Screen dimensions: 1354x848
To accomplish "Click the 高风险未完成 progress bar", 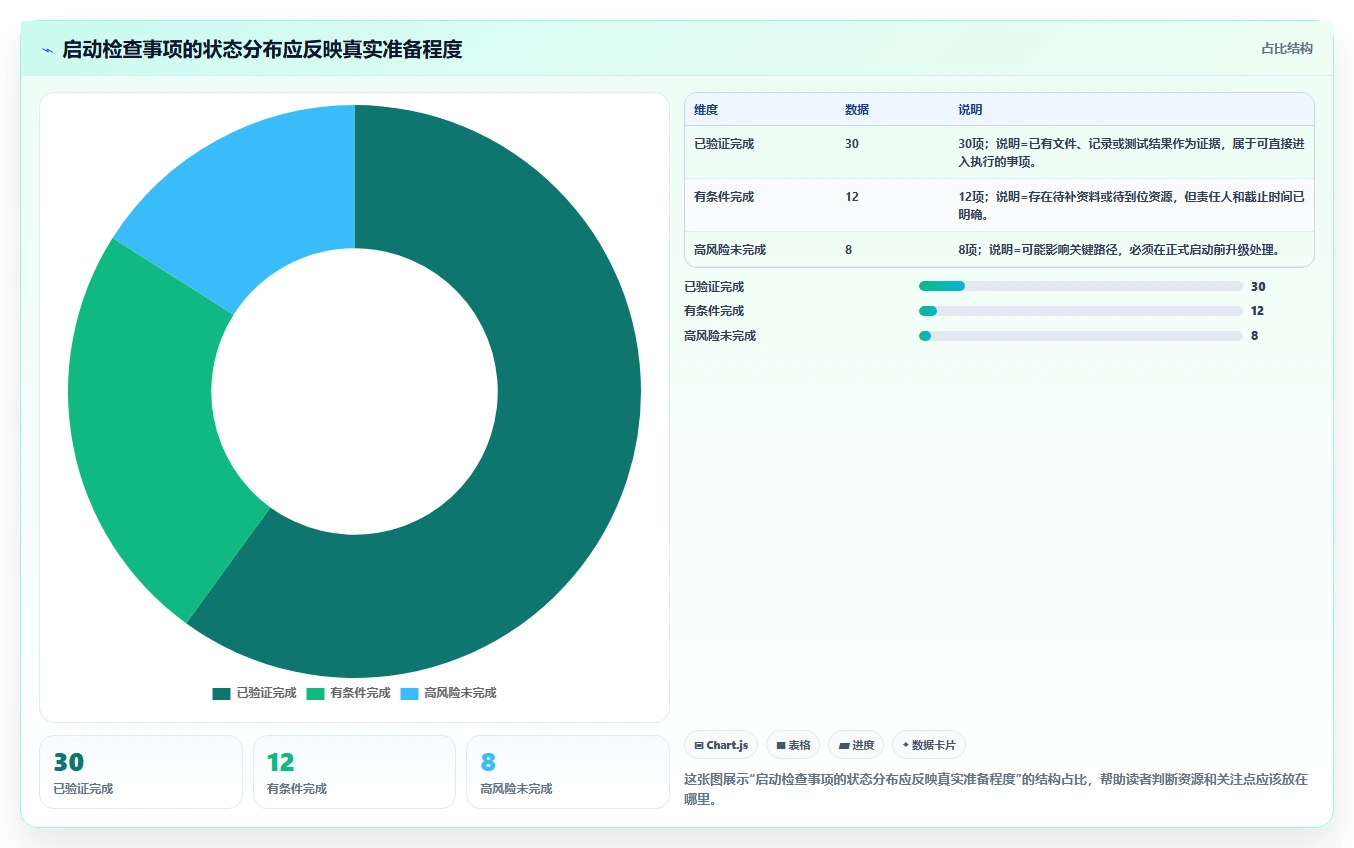I will click(1081, 336).
